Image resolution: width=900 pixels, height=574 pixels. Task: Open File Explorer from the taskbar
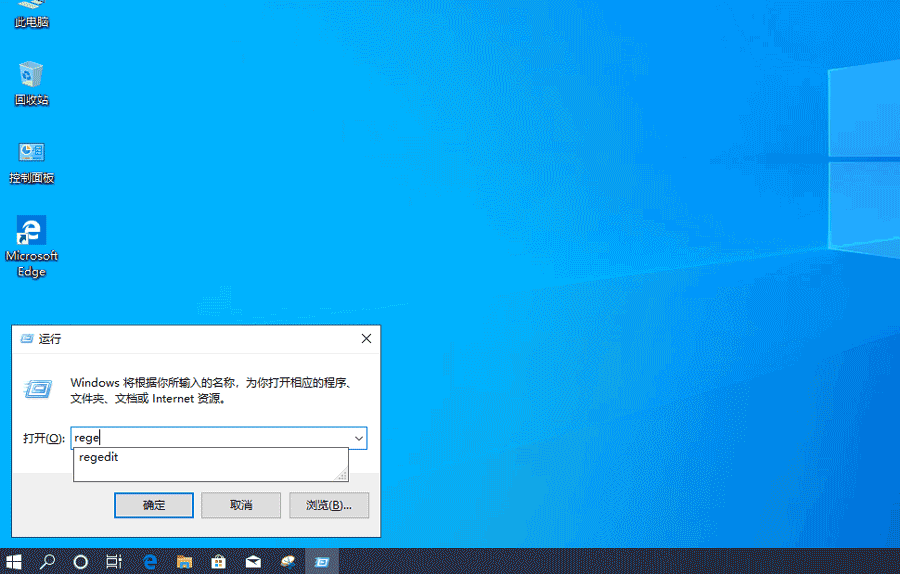[x=184, y=561]
